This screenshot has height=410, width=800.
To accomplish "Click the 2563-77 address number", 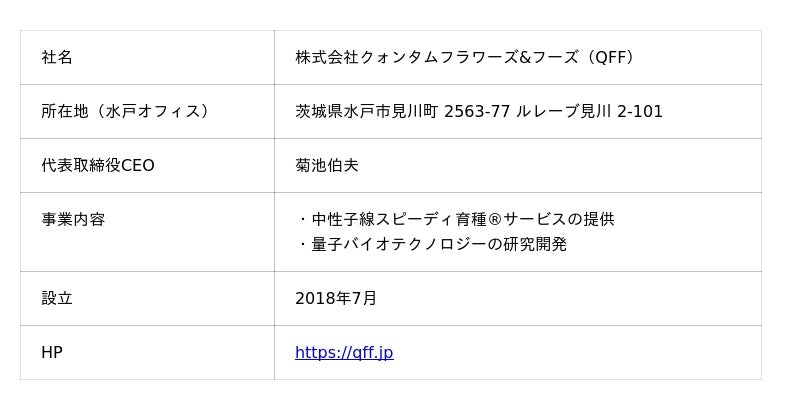I will point(477,111).
